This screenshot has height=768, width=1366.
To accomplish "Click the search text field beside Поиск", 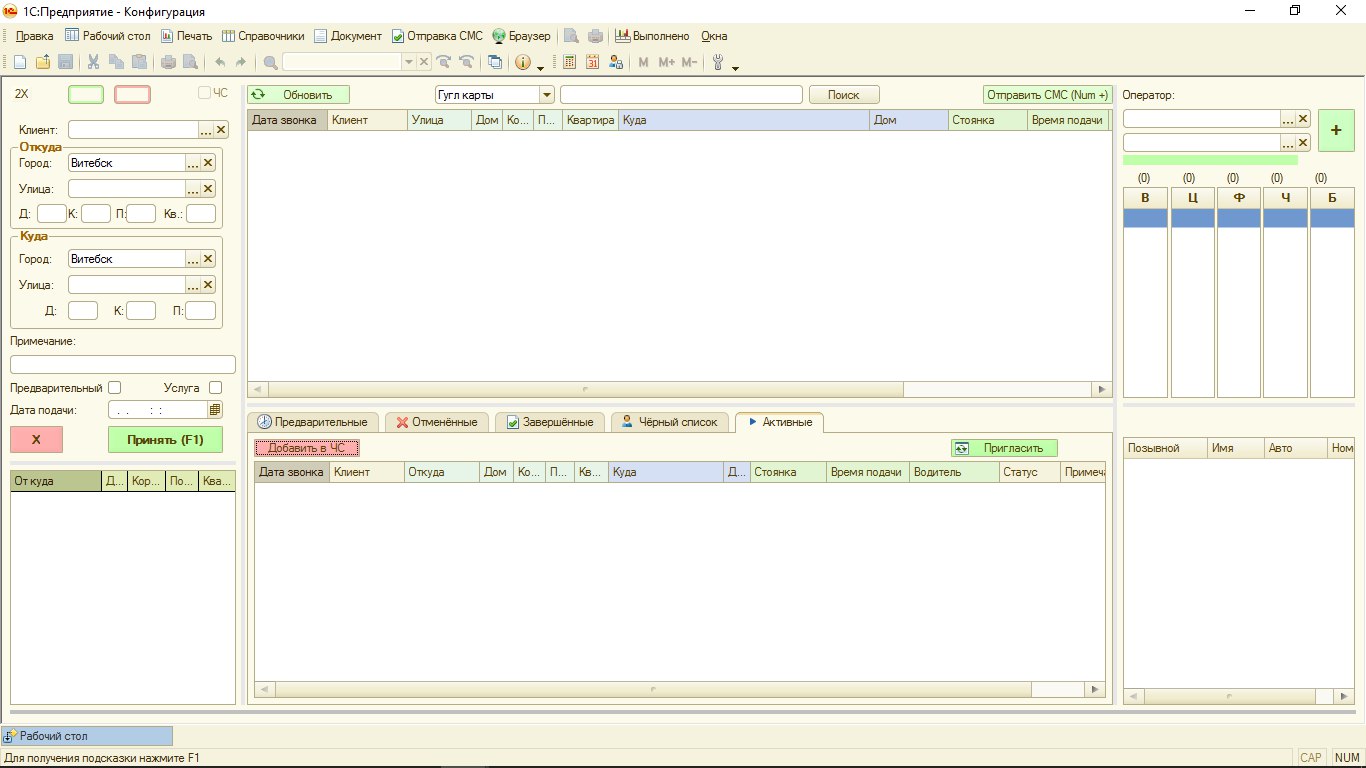I will tap(681, 95).
